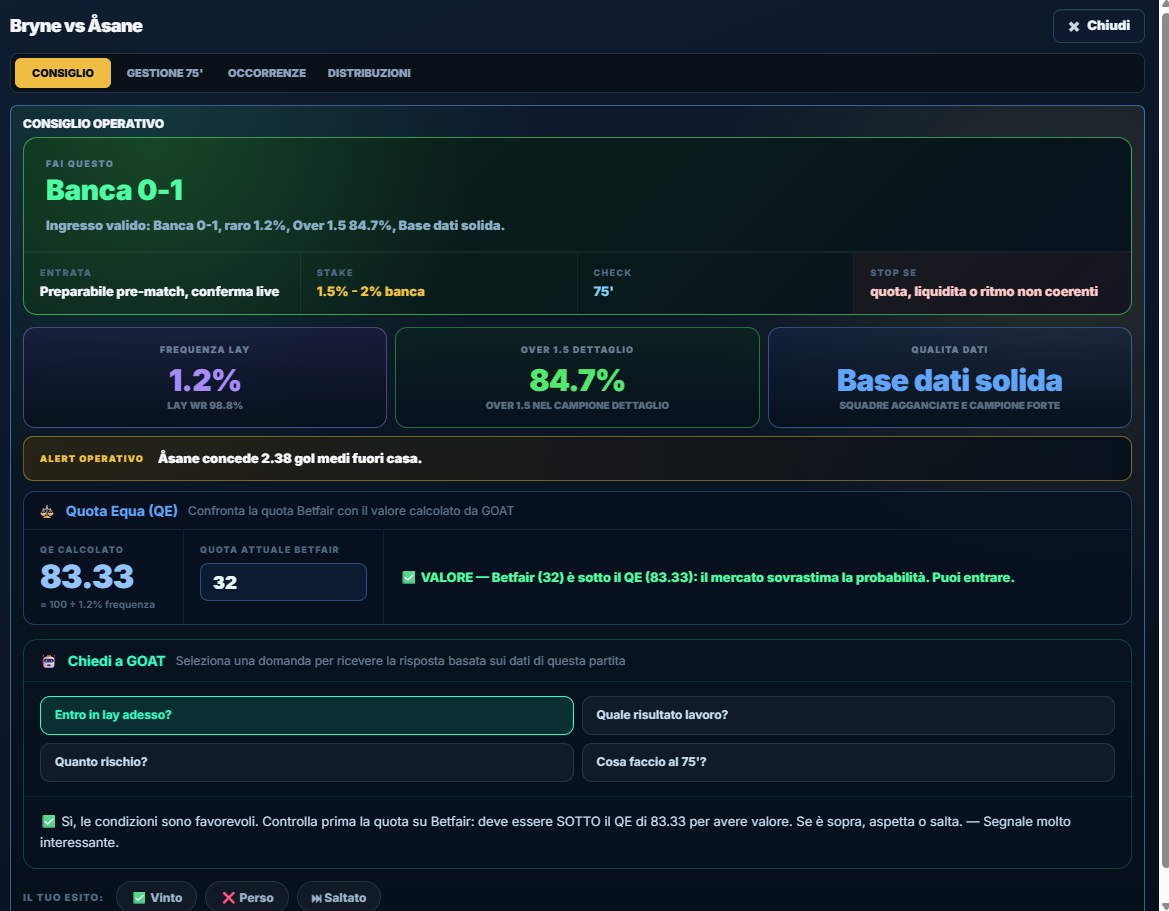Click the vertical scrollbar on the right
Screen dimensions: 1169x911
point(1164,440)
